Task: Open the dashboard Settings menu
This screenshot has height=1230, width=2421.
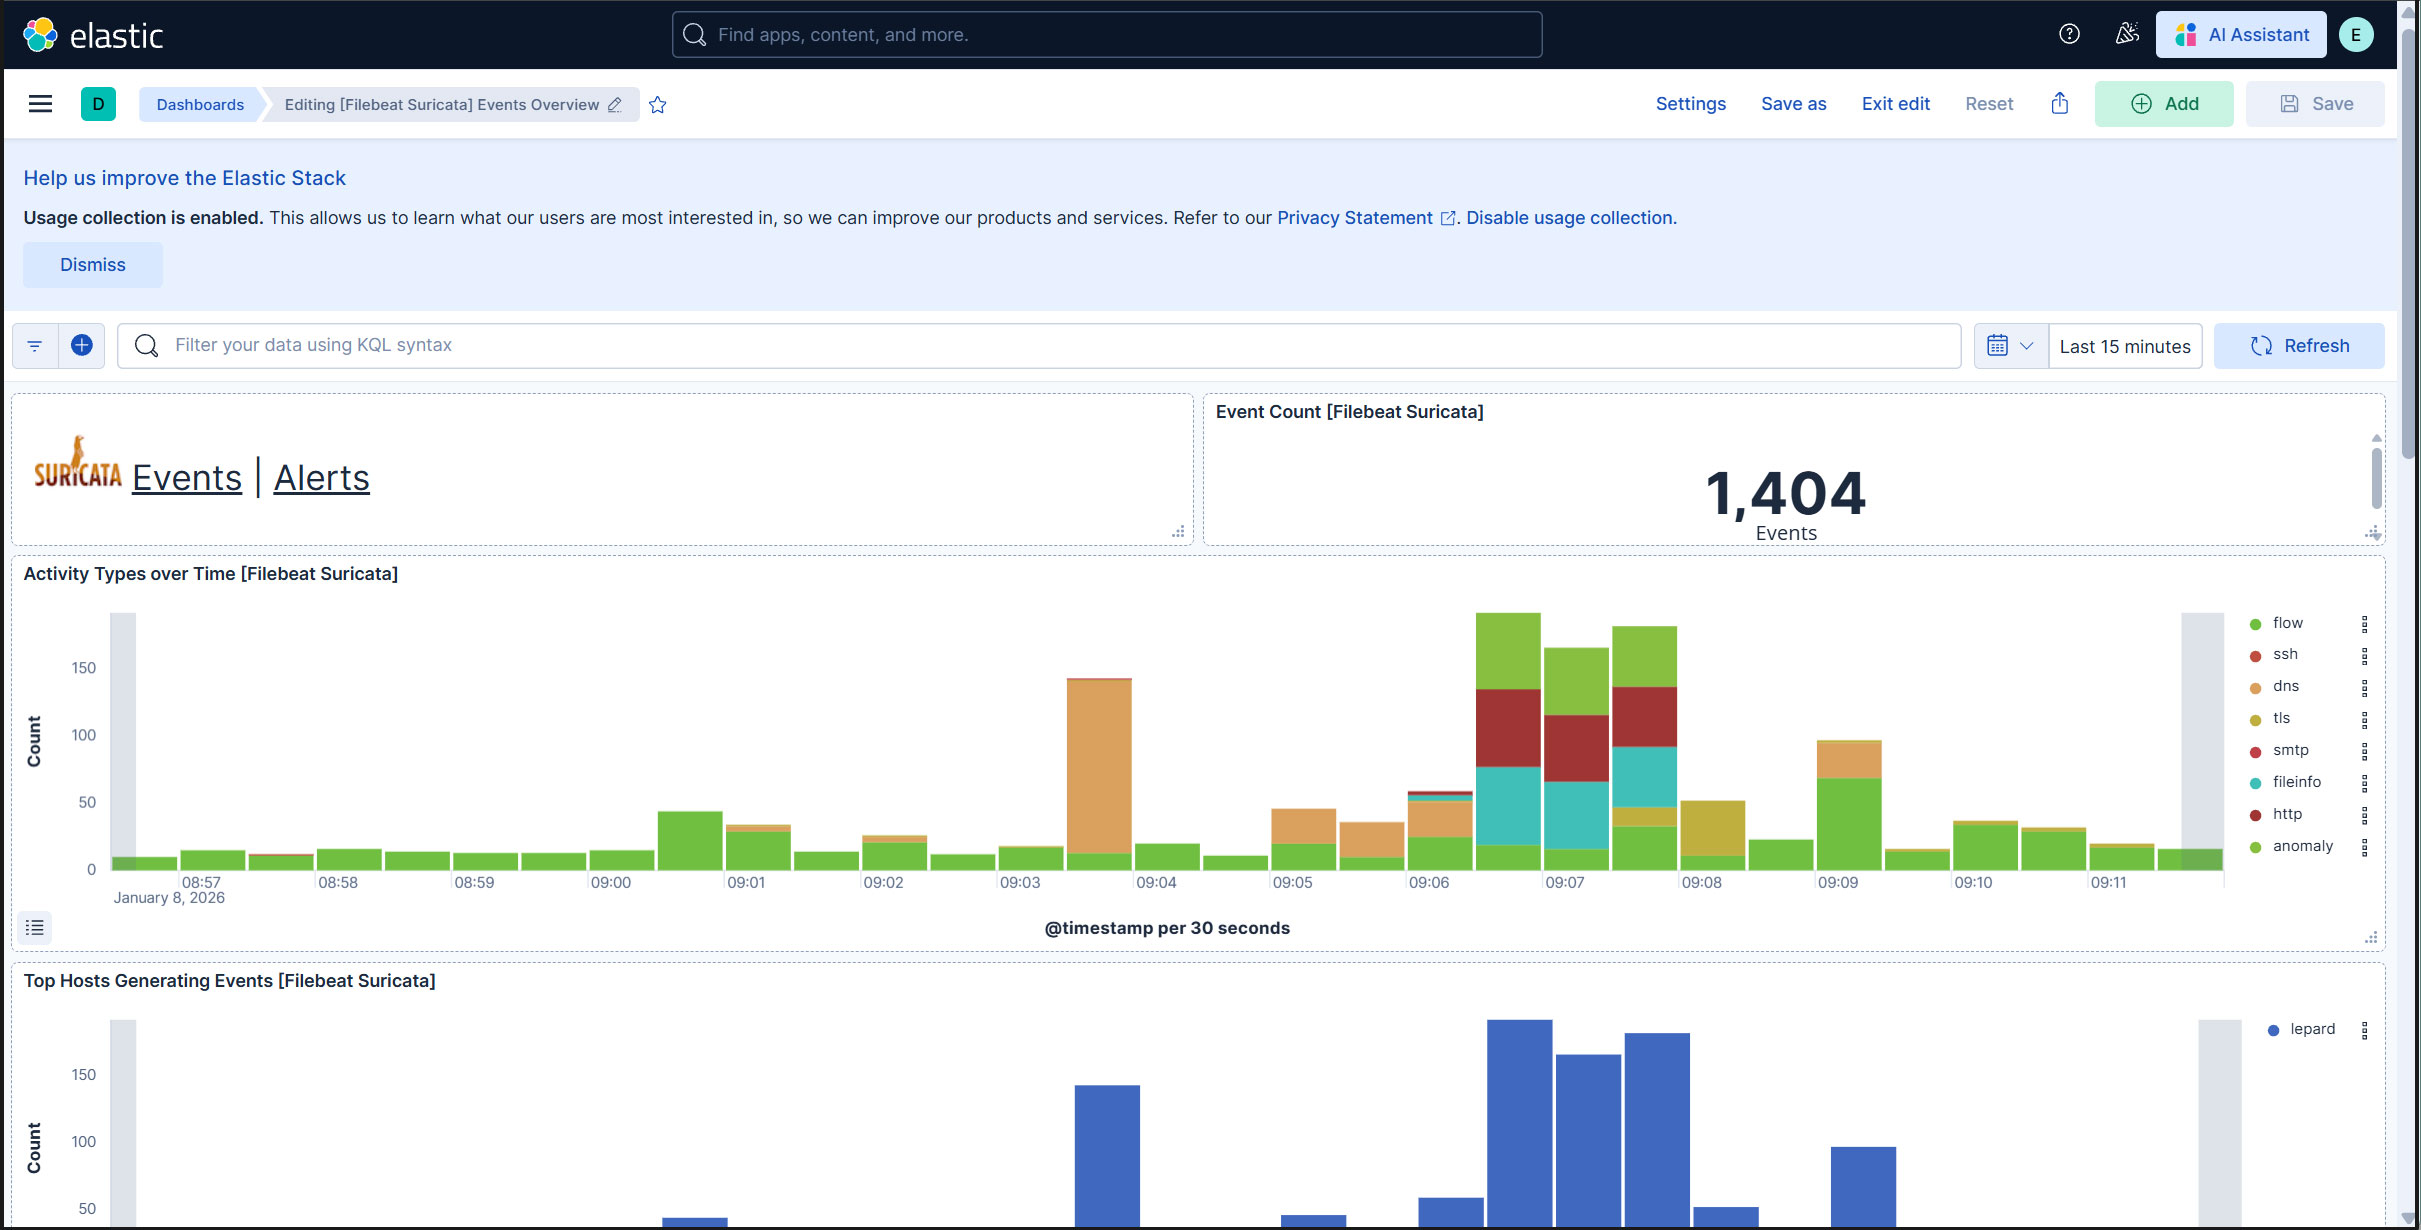Action: 1690,104
